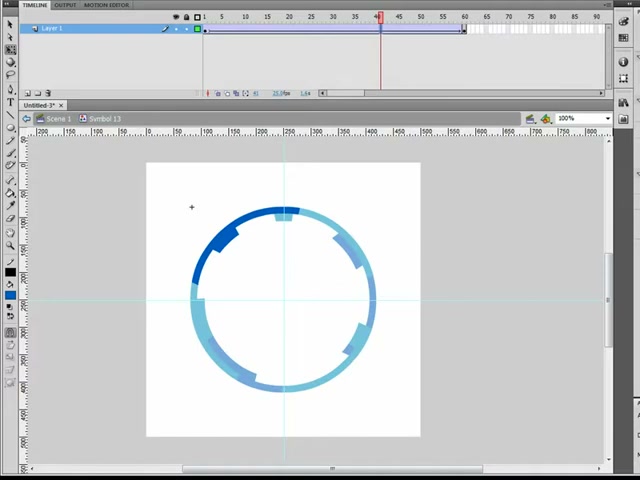
Task: Reset to black and white colors
Action: tap(10, 307)
